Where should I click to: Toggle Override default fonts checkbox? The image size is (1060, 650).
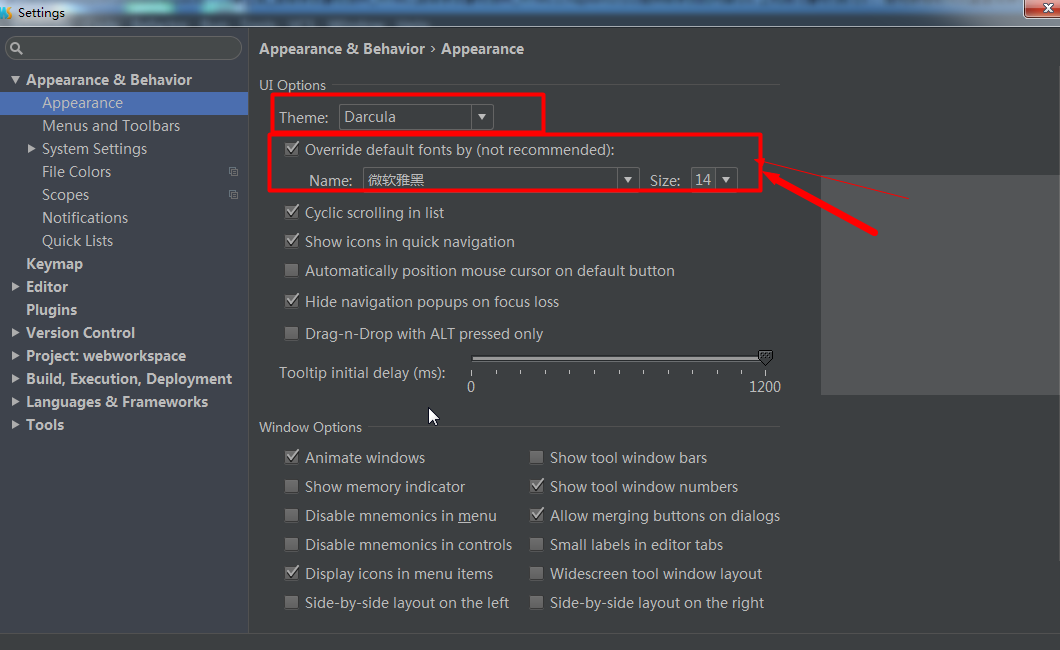(291, 149)
